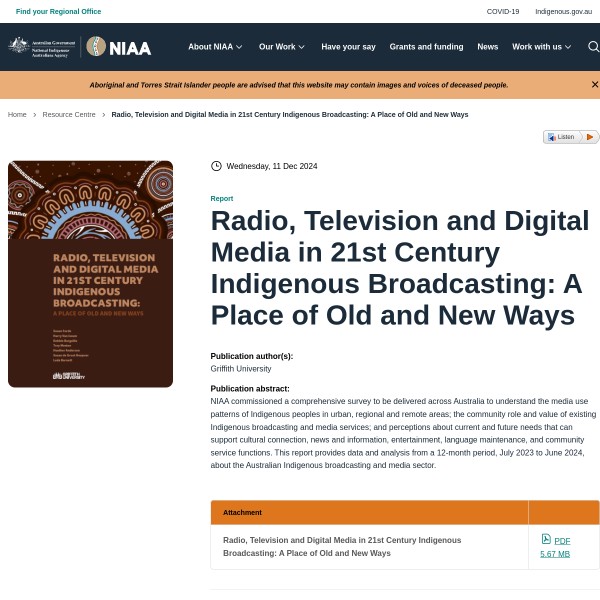
Task: Open the Grants and funding page
Action: [x=426, y=47]
